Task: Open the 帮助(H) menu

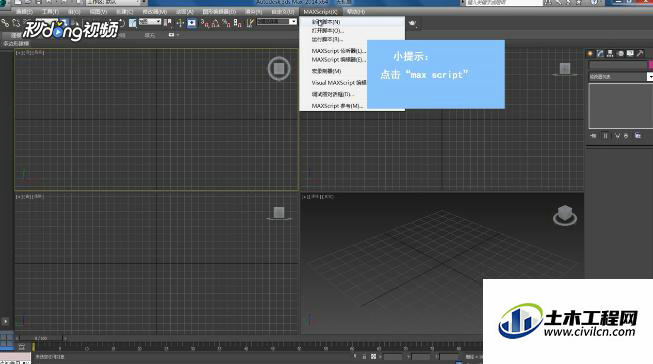Action: point(356,12)
